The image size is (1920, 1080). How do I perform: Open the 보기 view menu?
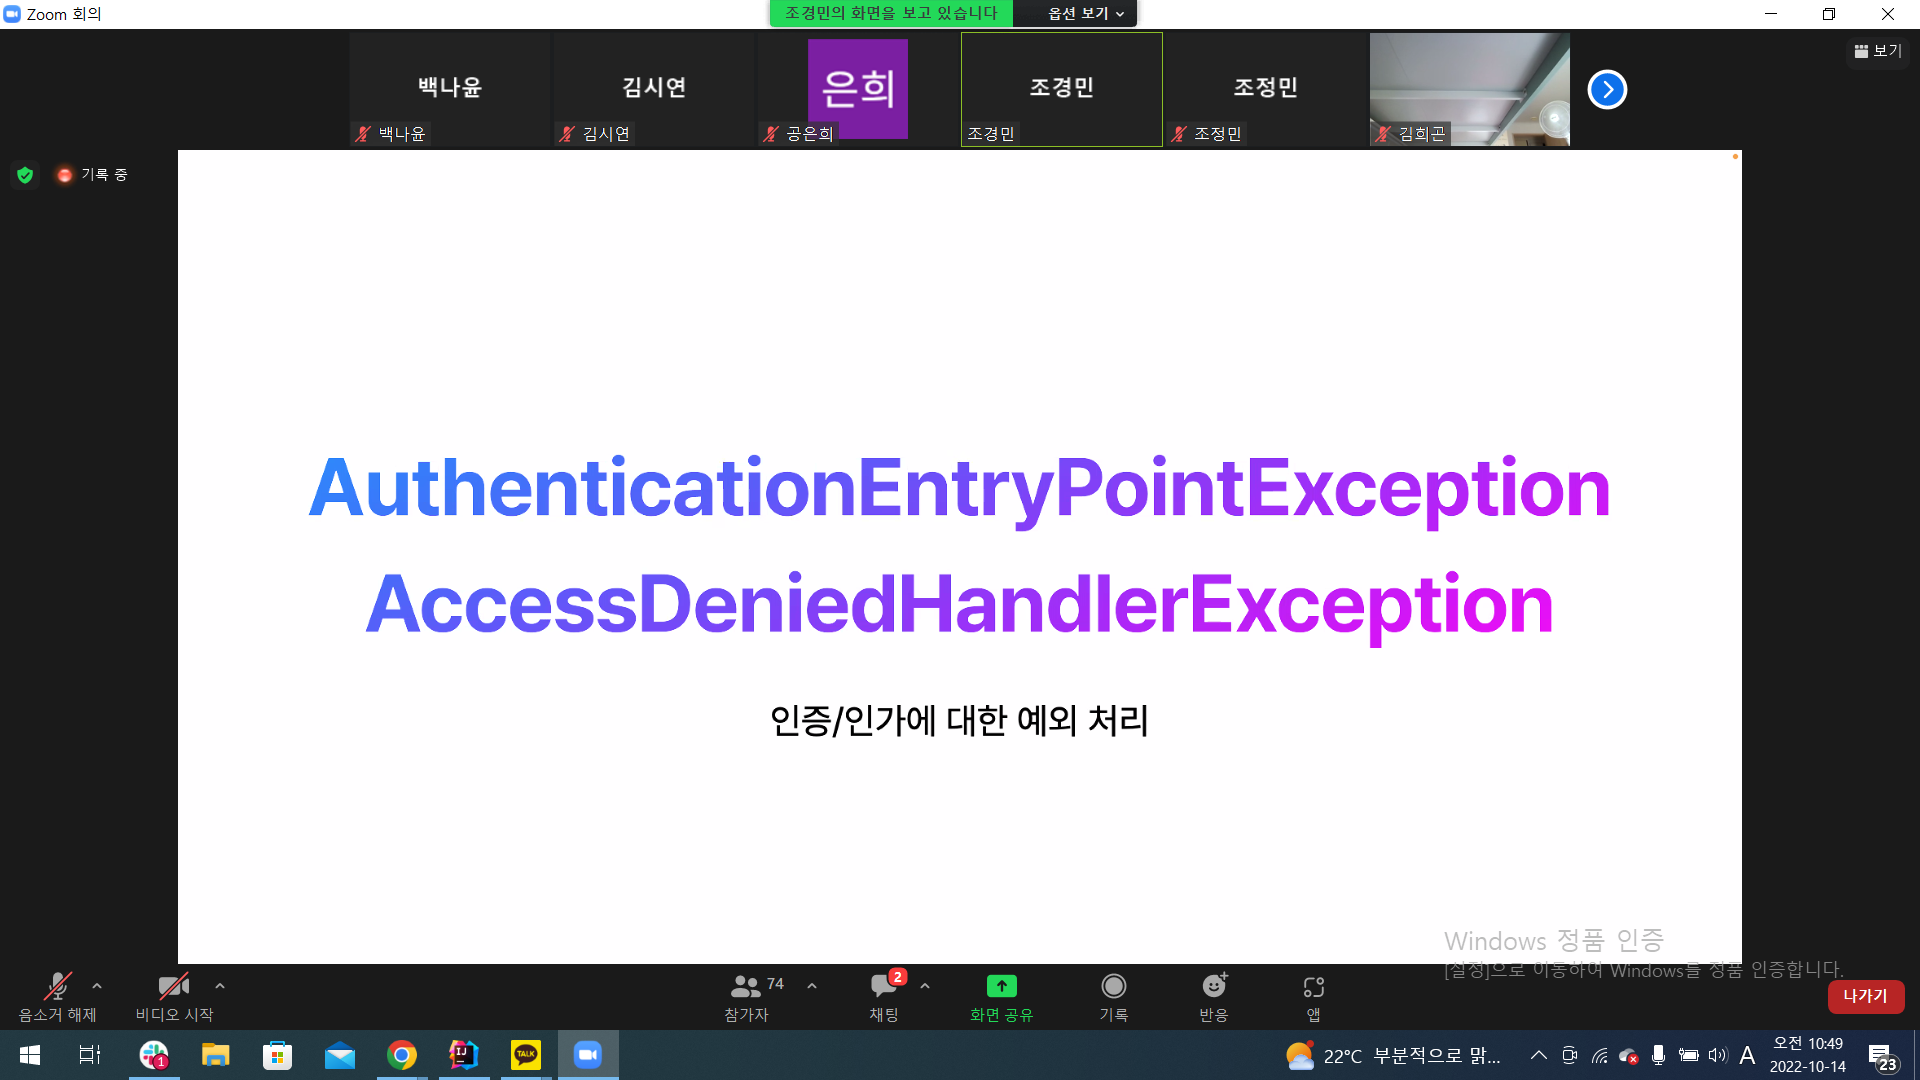(1878, 51)
